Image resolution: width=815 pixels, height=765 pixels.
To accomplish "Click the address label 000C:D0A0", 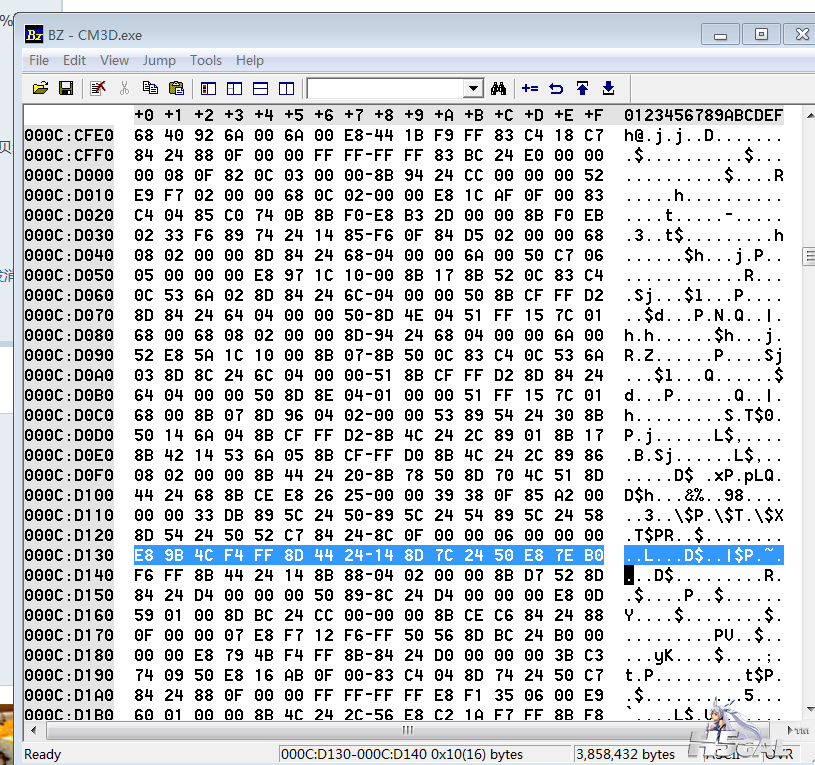I will coord(69,375).
